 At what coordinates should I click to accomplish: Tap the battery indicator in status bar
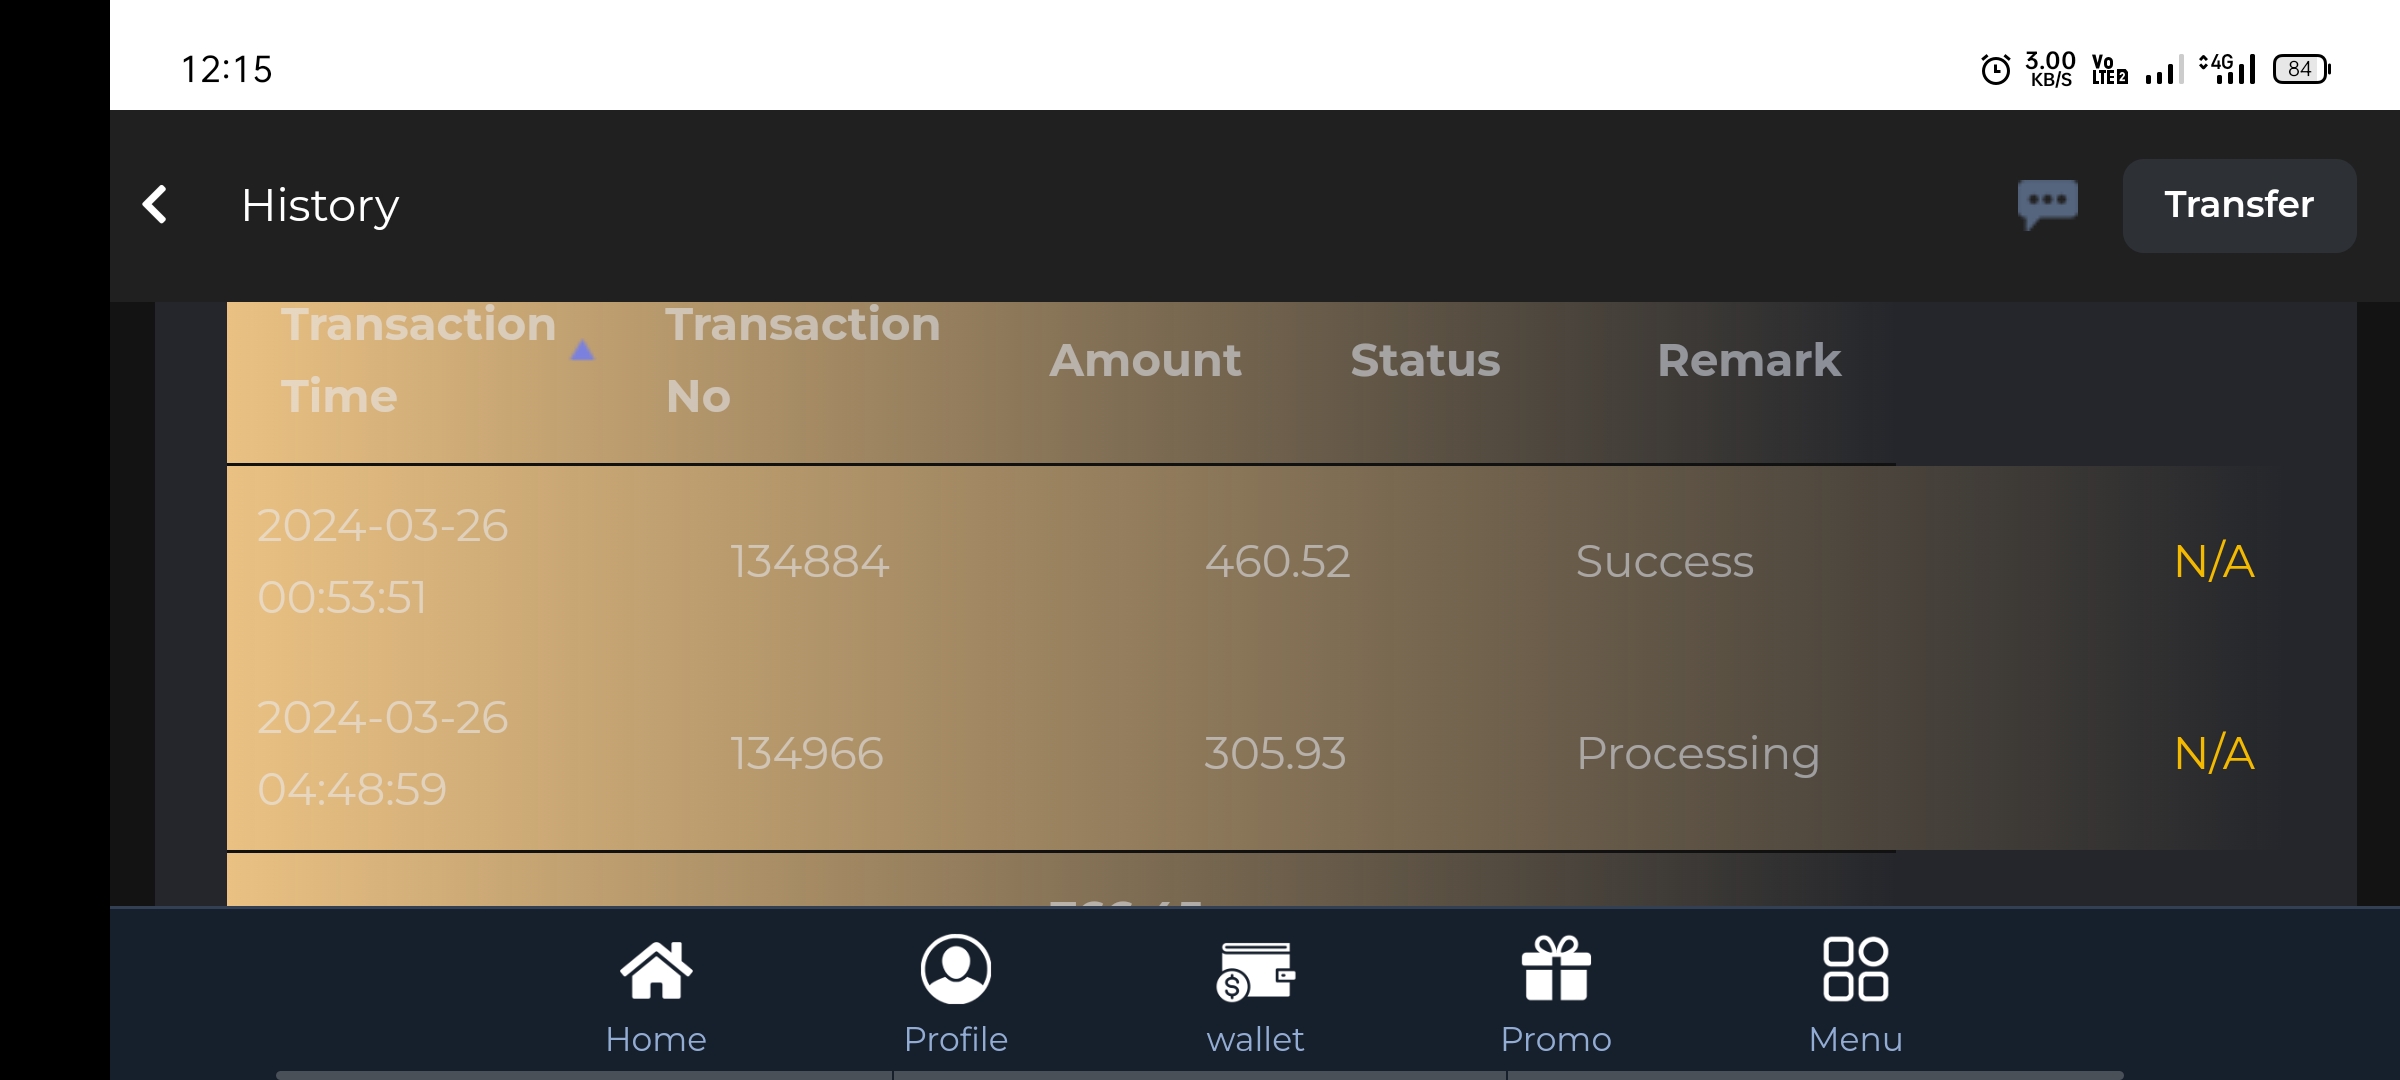point(2301,69)
